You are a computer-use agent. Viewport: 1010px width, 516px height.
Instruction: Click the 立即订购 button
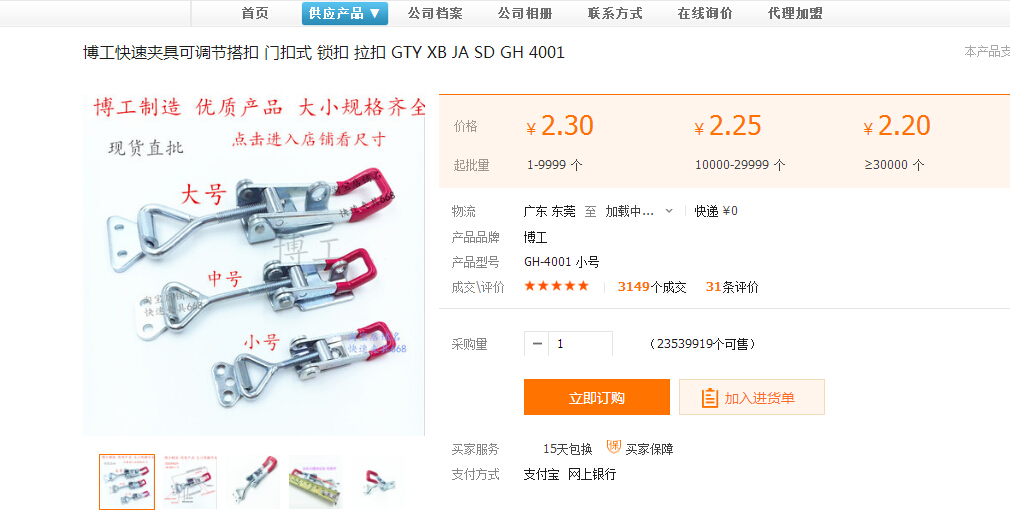point(597,397)
